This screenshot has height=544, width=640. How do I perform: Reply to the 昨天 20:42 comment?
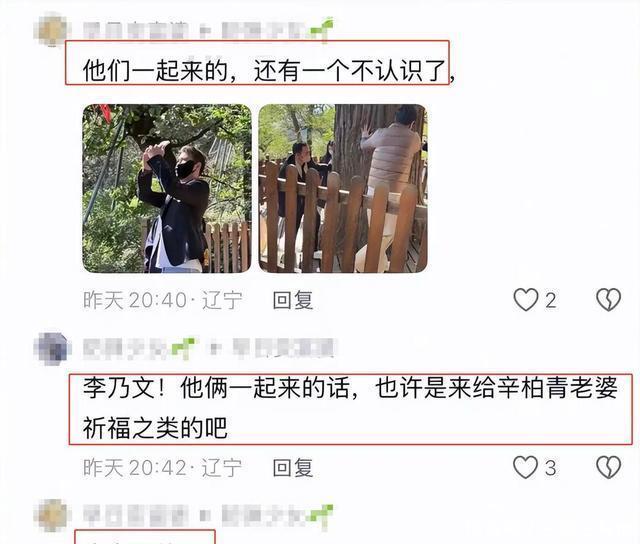[x=293, y=468]
